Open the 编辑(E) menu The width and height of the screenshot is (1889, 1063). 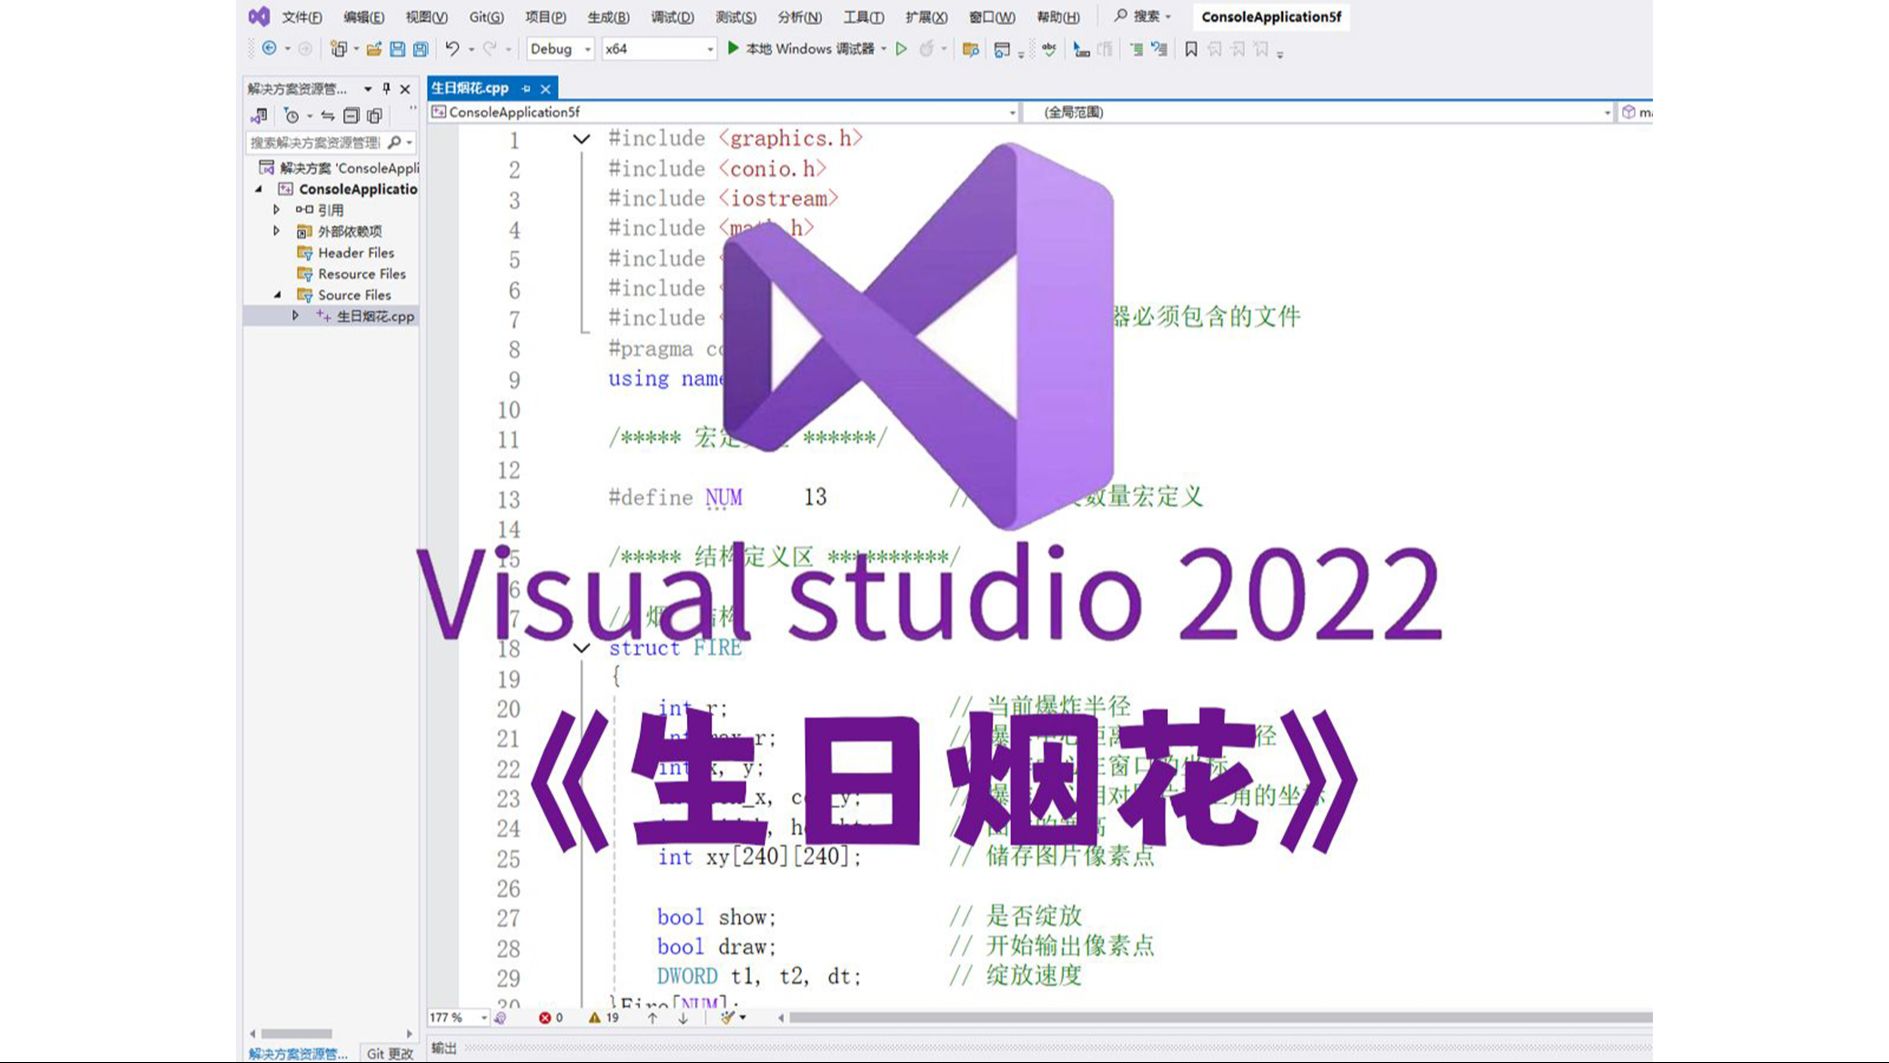pos(363,17)
